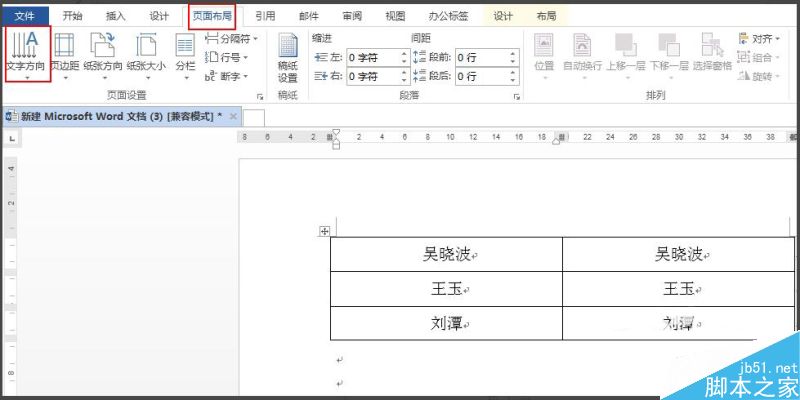Click the 上移一层 bring forward icon
This screenshot has height=400, width=800.
pos(626,45)
